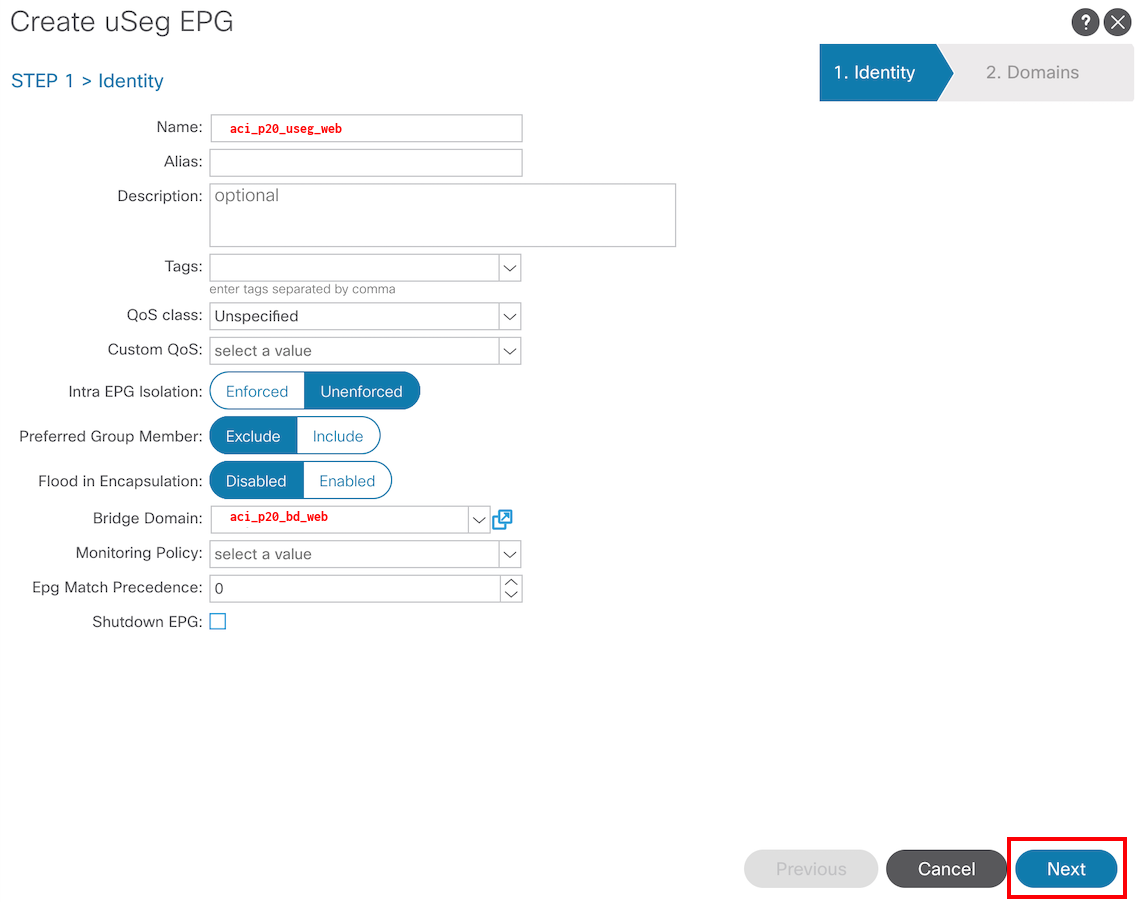Close the Create uSeg EPG dialog
Image resolution: width=1147 pixels, height=902 pixels.
(x=1117, y=23)
